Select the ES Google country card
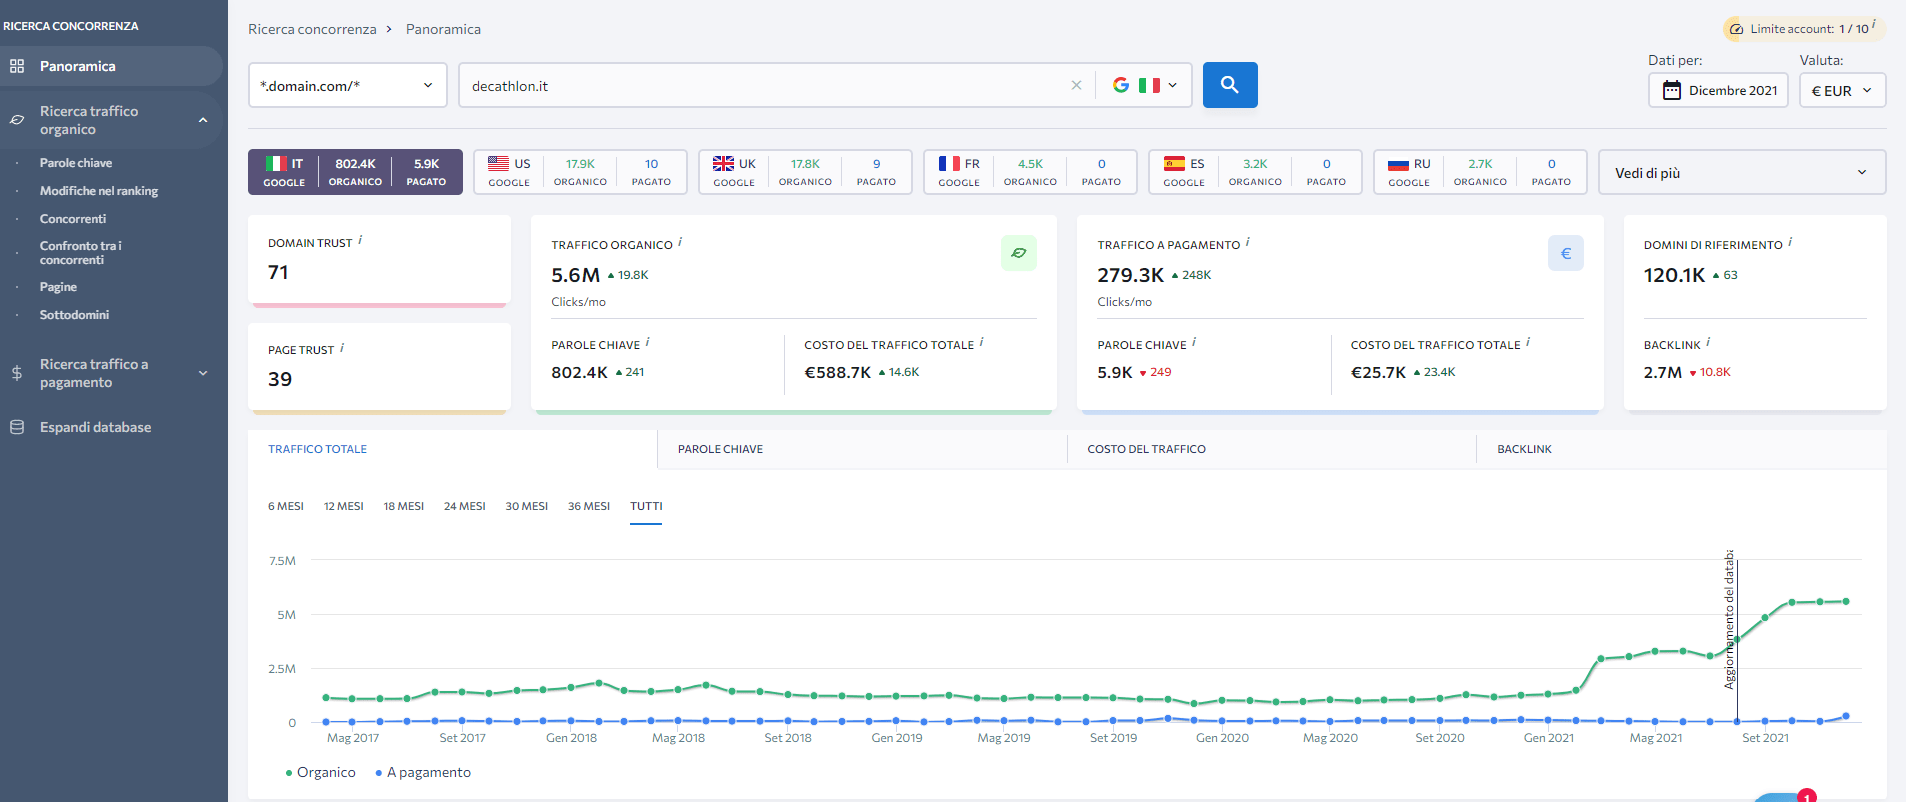Screen dimensions: 1906x802 [1255, 172]
